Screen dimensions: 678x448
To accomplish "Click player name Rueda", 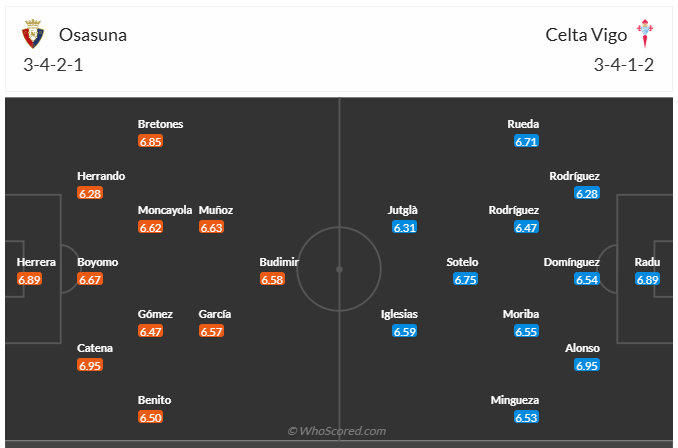I will (523, 124).
